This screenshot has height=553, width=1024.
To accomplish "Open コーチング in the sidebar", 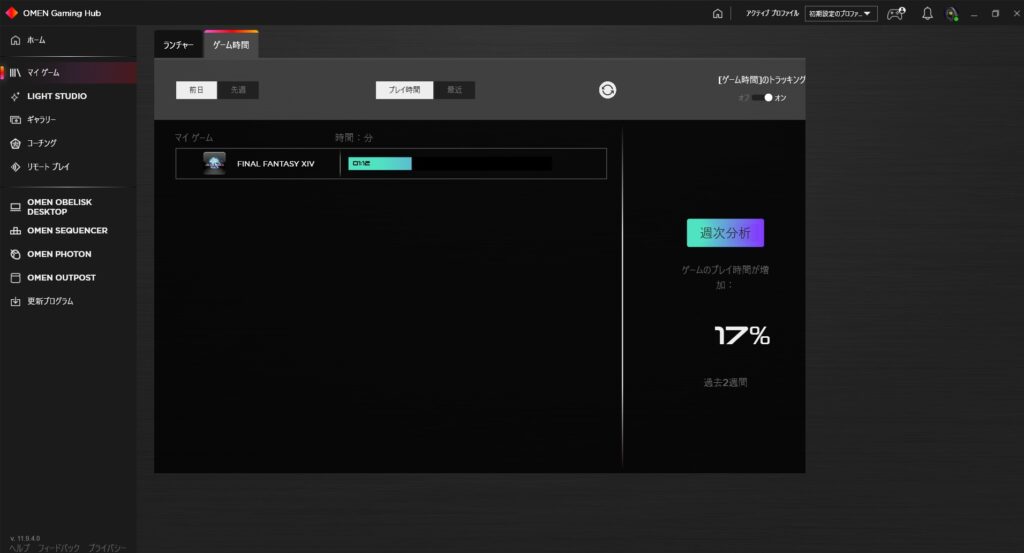I will coord(42,143).
